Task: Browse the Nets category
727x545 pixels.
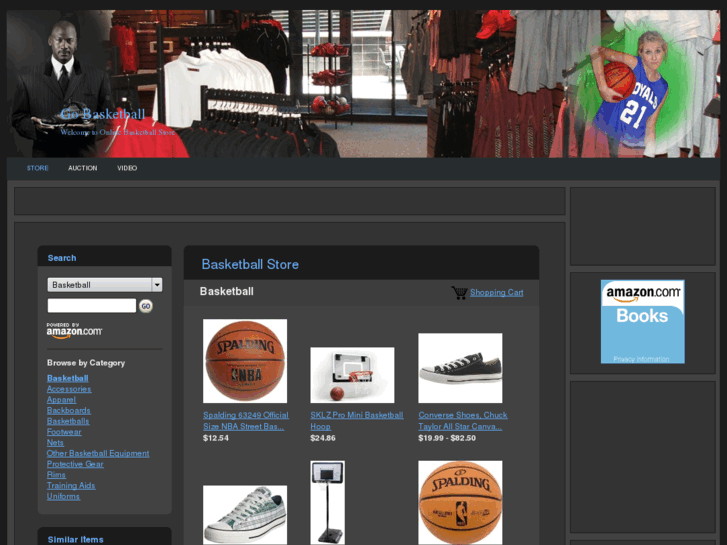Action: [x=55, y=442]
